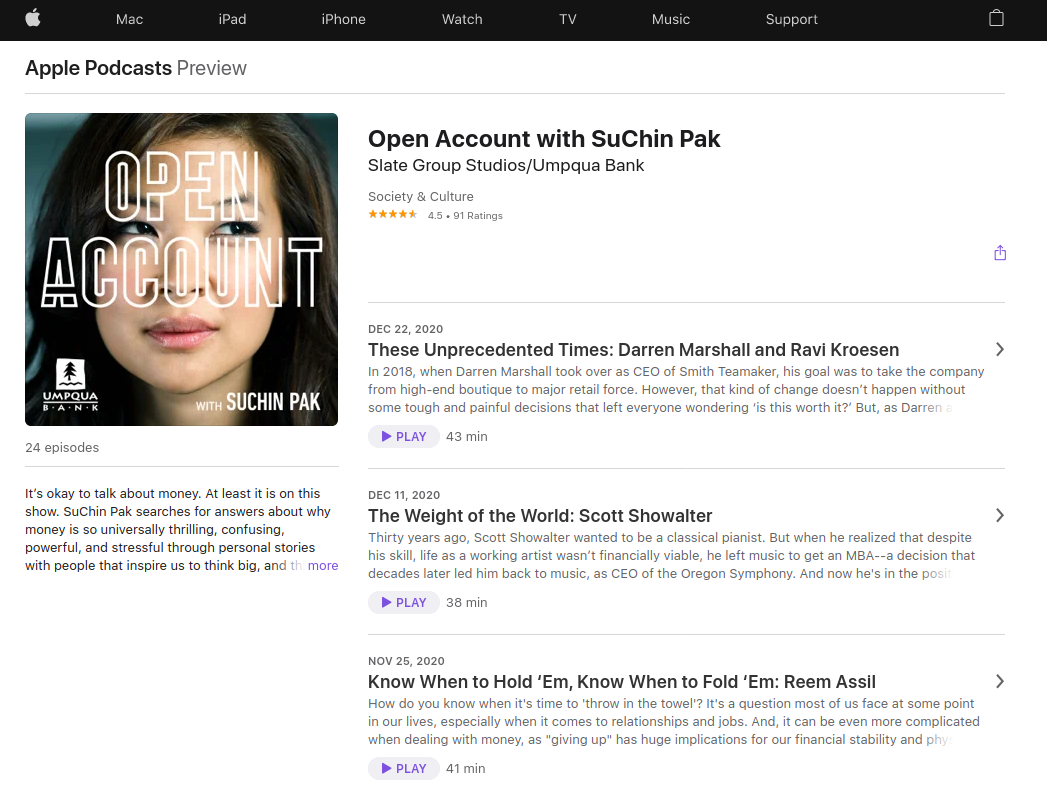The width and height of the screenshot is (1047, 797).
Task: Expand the Reem Assil episode chevron
Action: click(x=1000, y=682)
